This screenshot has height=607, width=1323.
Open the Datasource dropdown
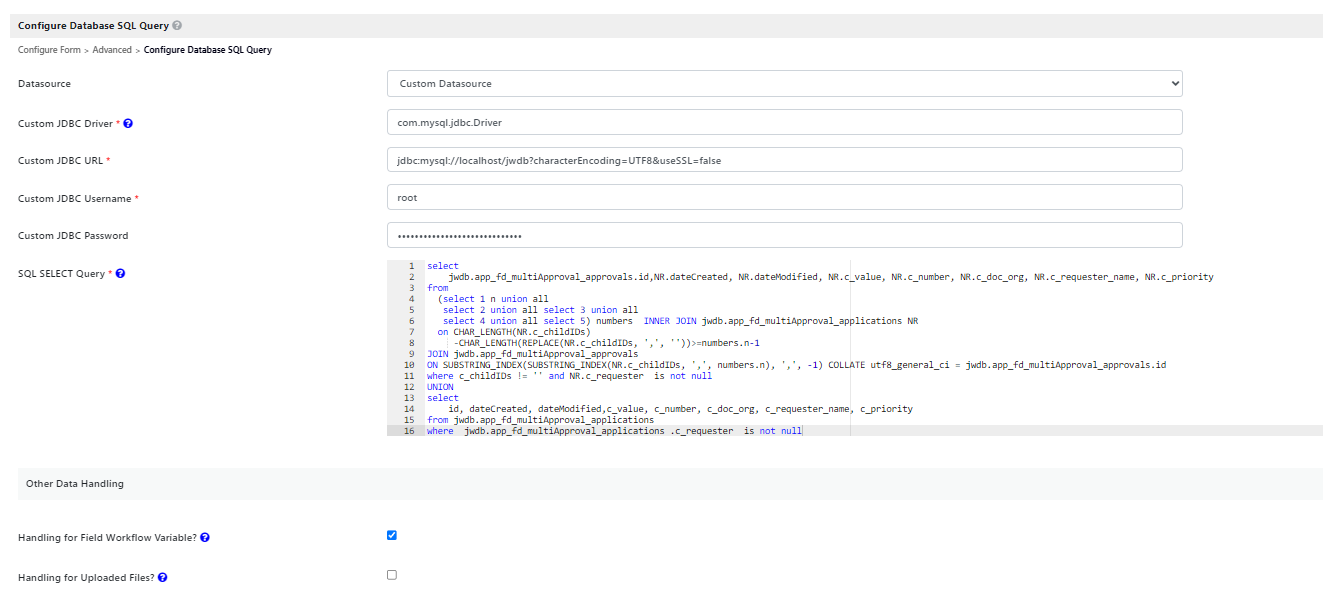tap(784, 84)
